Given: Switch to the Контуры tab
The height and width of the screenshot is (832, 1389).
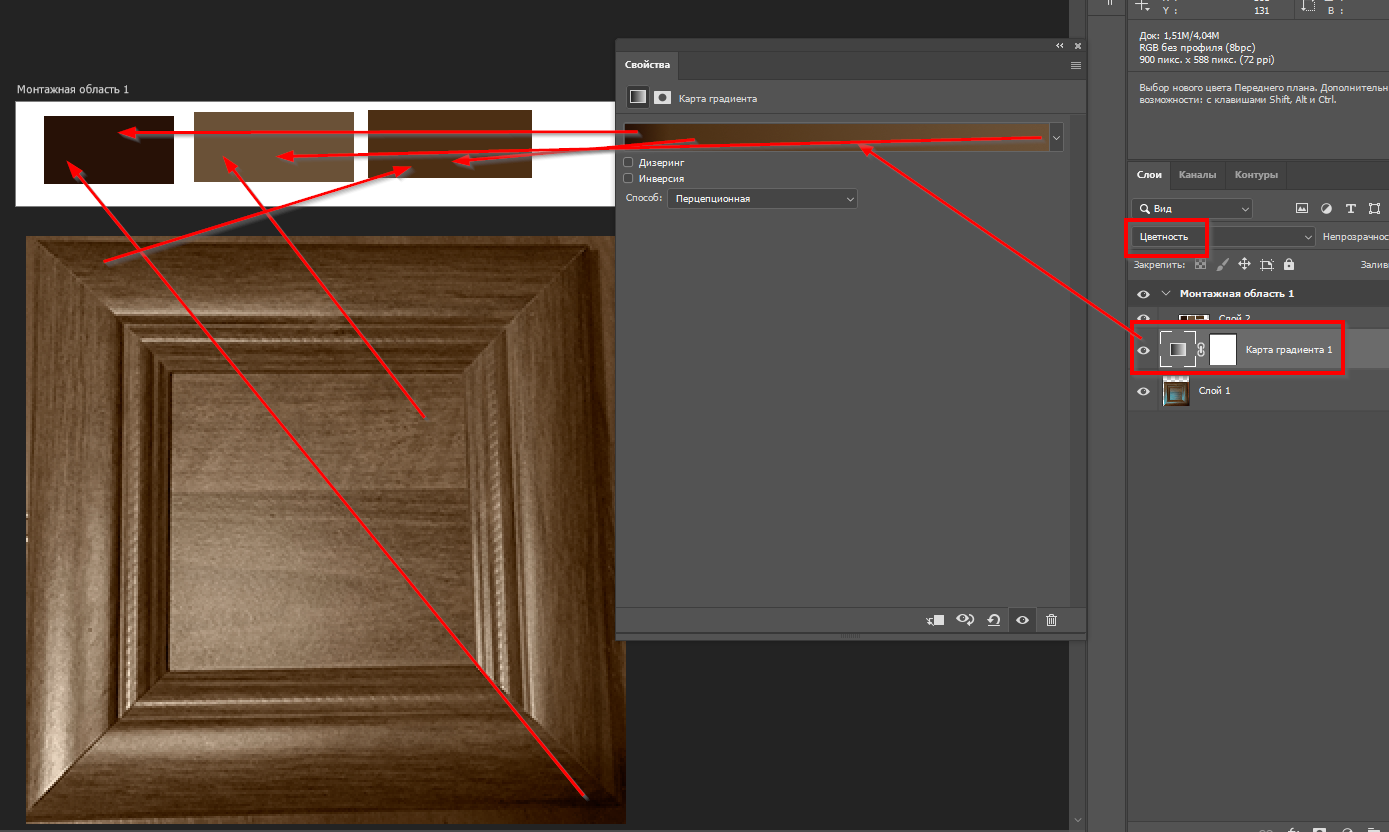Looking at the screenshot, I should pyautogui.click(x=1256, y=175).
